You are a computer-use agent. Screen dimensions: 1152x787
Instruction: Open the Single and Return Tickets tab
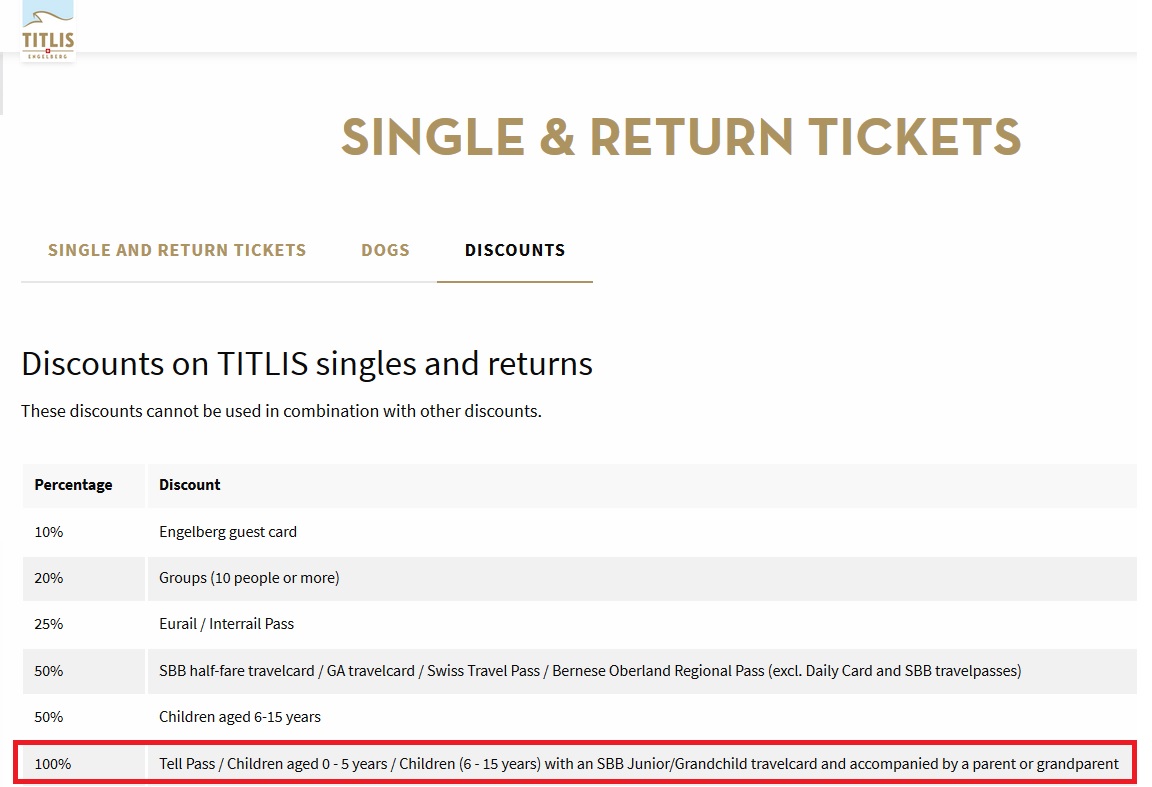pyautogui.click(x=177, y=251)
